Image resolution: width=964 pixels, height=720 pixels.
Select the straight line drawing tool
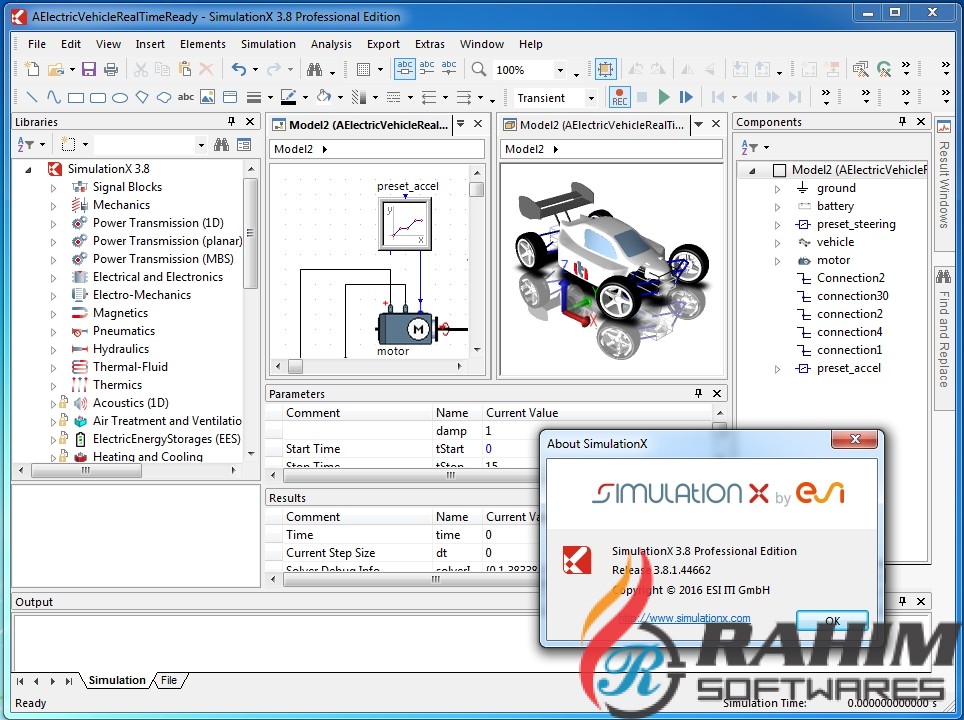coord(32,97)
